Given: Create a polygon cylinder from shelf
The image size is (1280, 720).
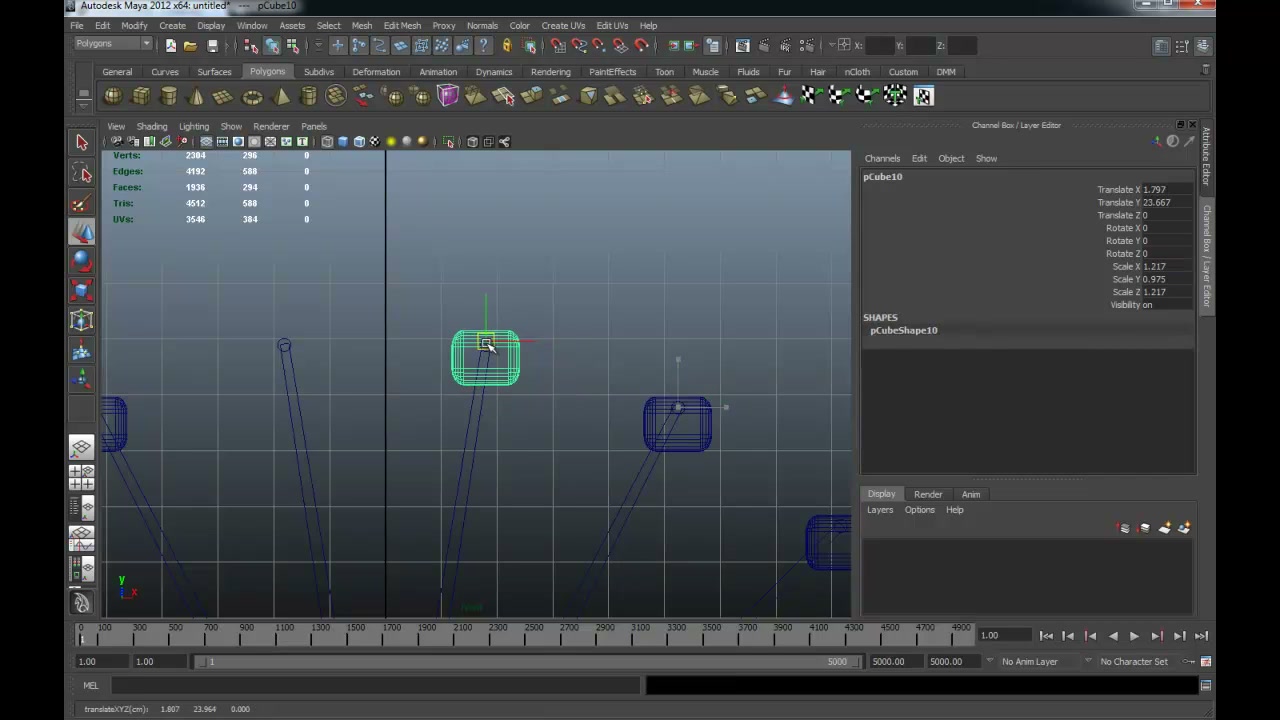Looking at the screenshot, I should point(169,96).
